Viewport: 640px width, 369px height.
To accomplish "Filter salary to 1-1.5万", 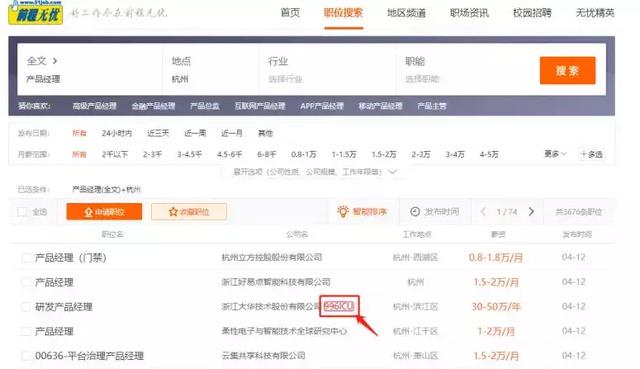I will click(x=344, y=154).
